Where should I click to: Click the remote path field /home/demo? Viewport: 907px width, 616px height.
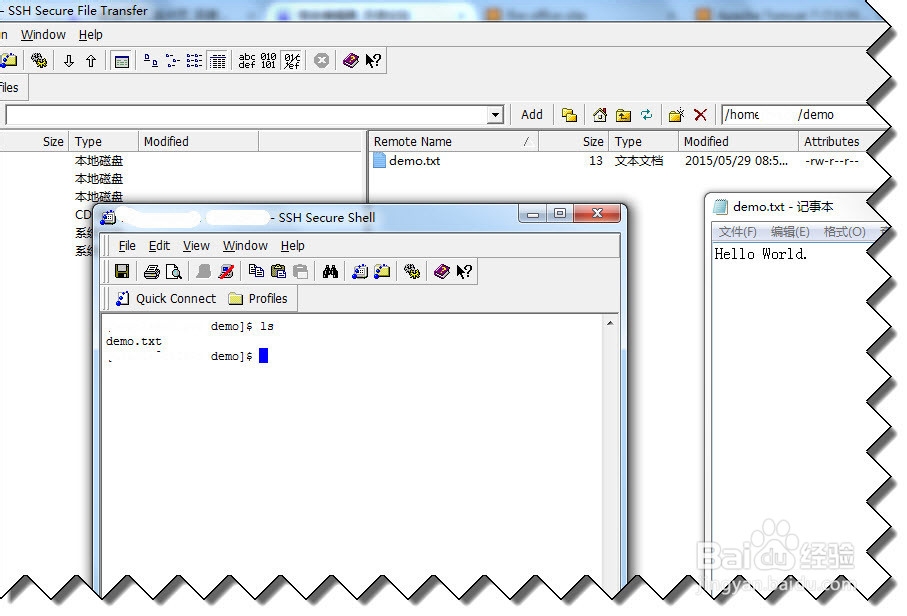pyautogui.click(x=798, y=115)
